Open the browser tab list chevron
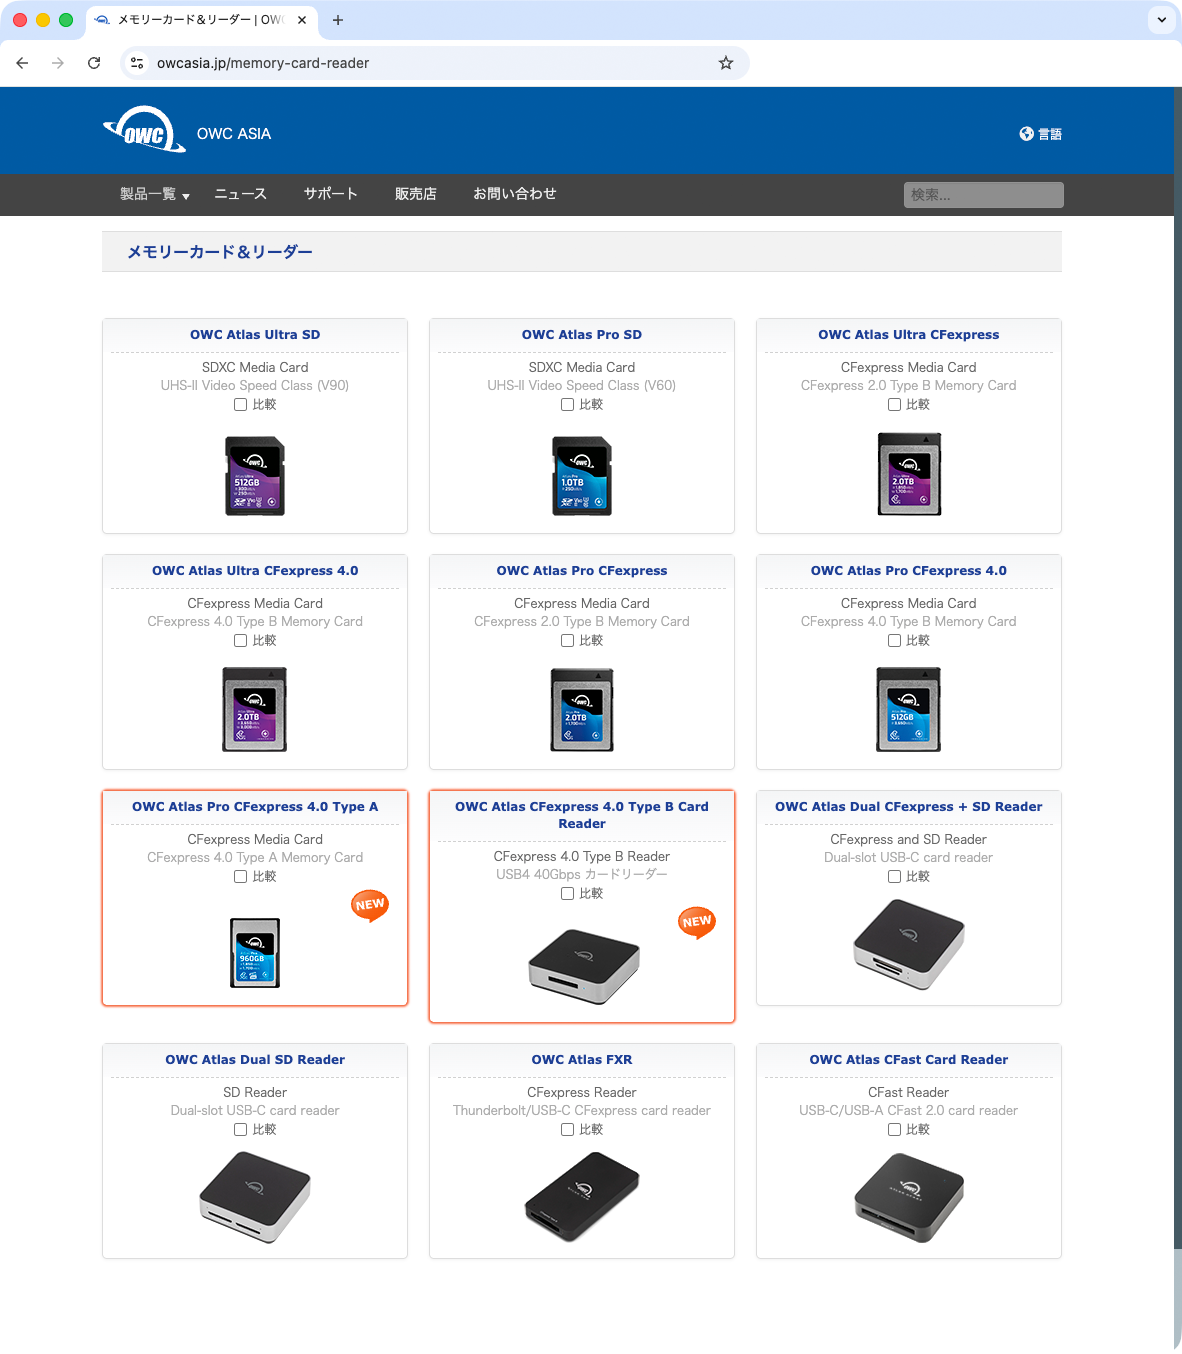This screenshot has width=1182, height=1354. pyautogui.click(x=1160, y=20)
